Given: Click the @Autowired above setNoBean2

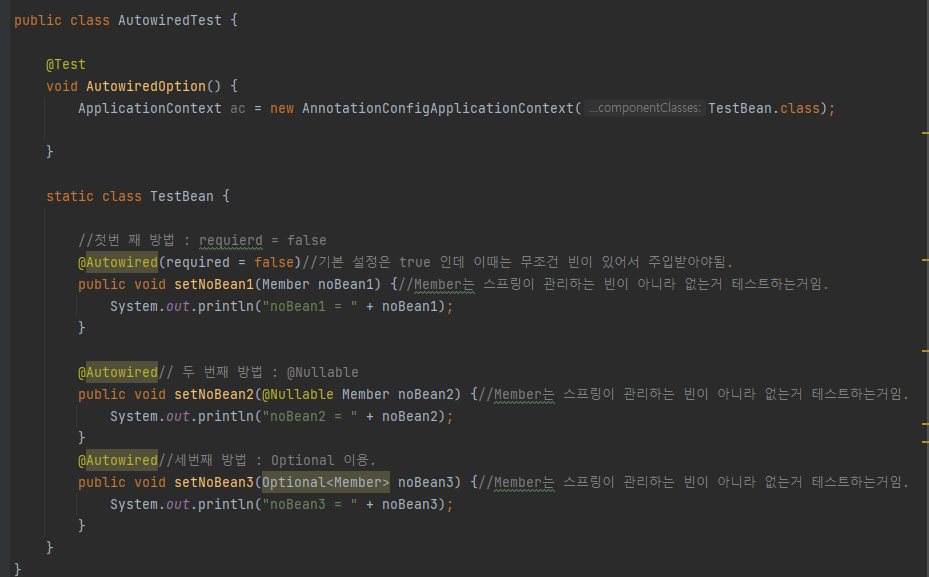Looking at the screenshot, I should 118,372.
